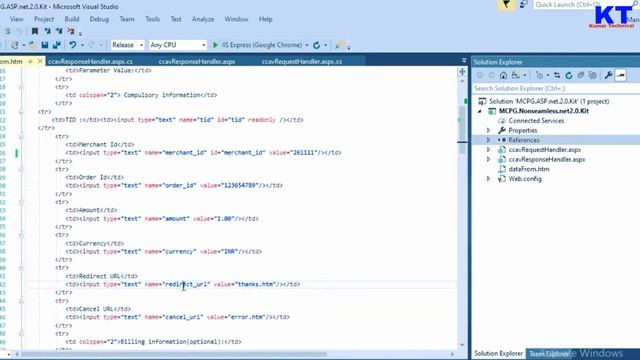The height and width of the screenshot is (360, 640).
Task: Click the feedback icon beside Quick Launch
Action: point(523,4)
